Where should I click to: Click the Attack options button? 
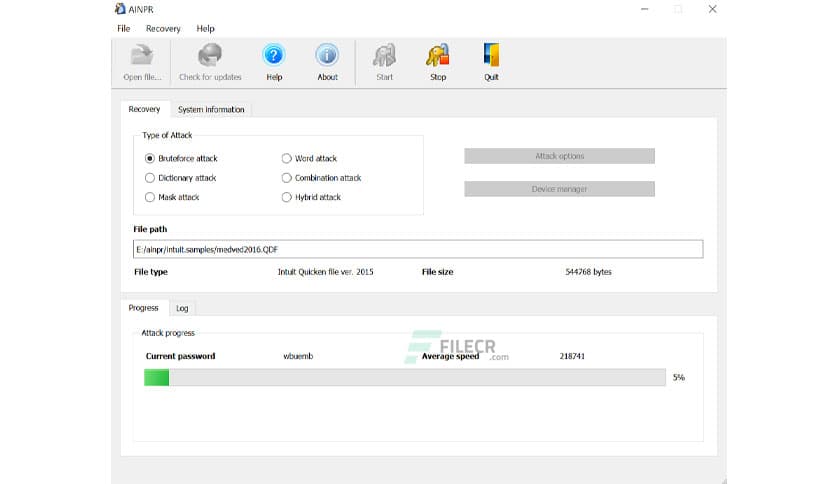click(559, 156)
